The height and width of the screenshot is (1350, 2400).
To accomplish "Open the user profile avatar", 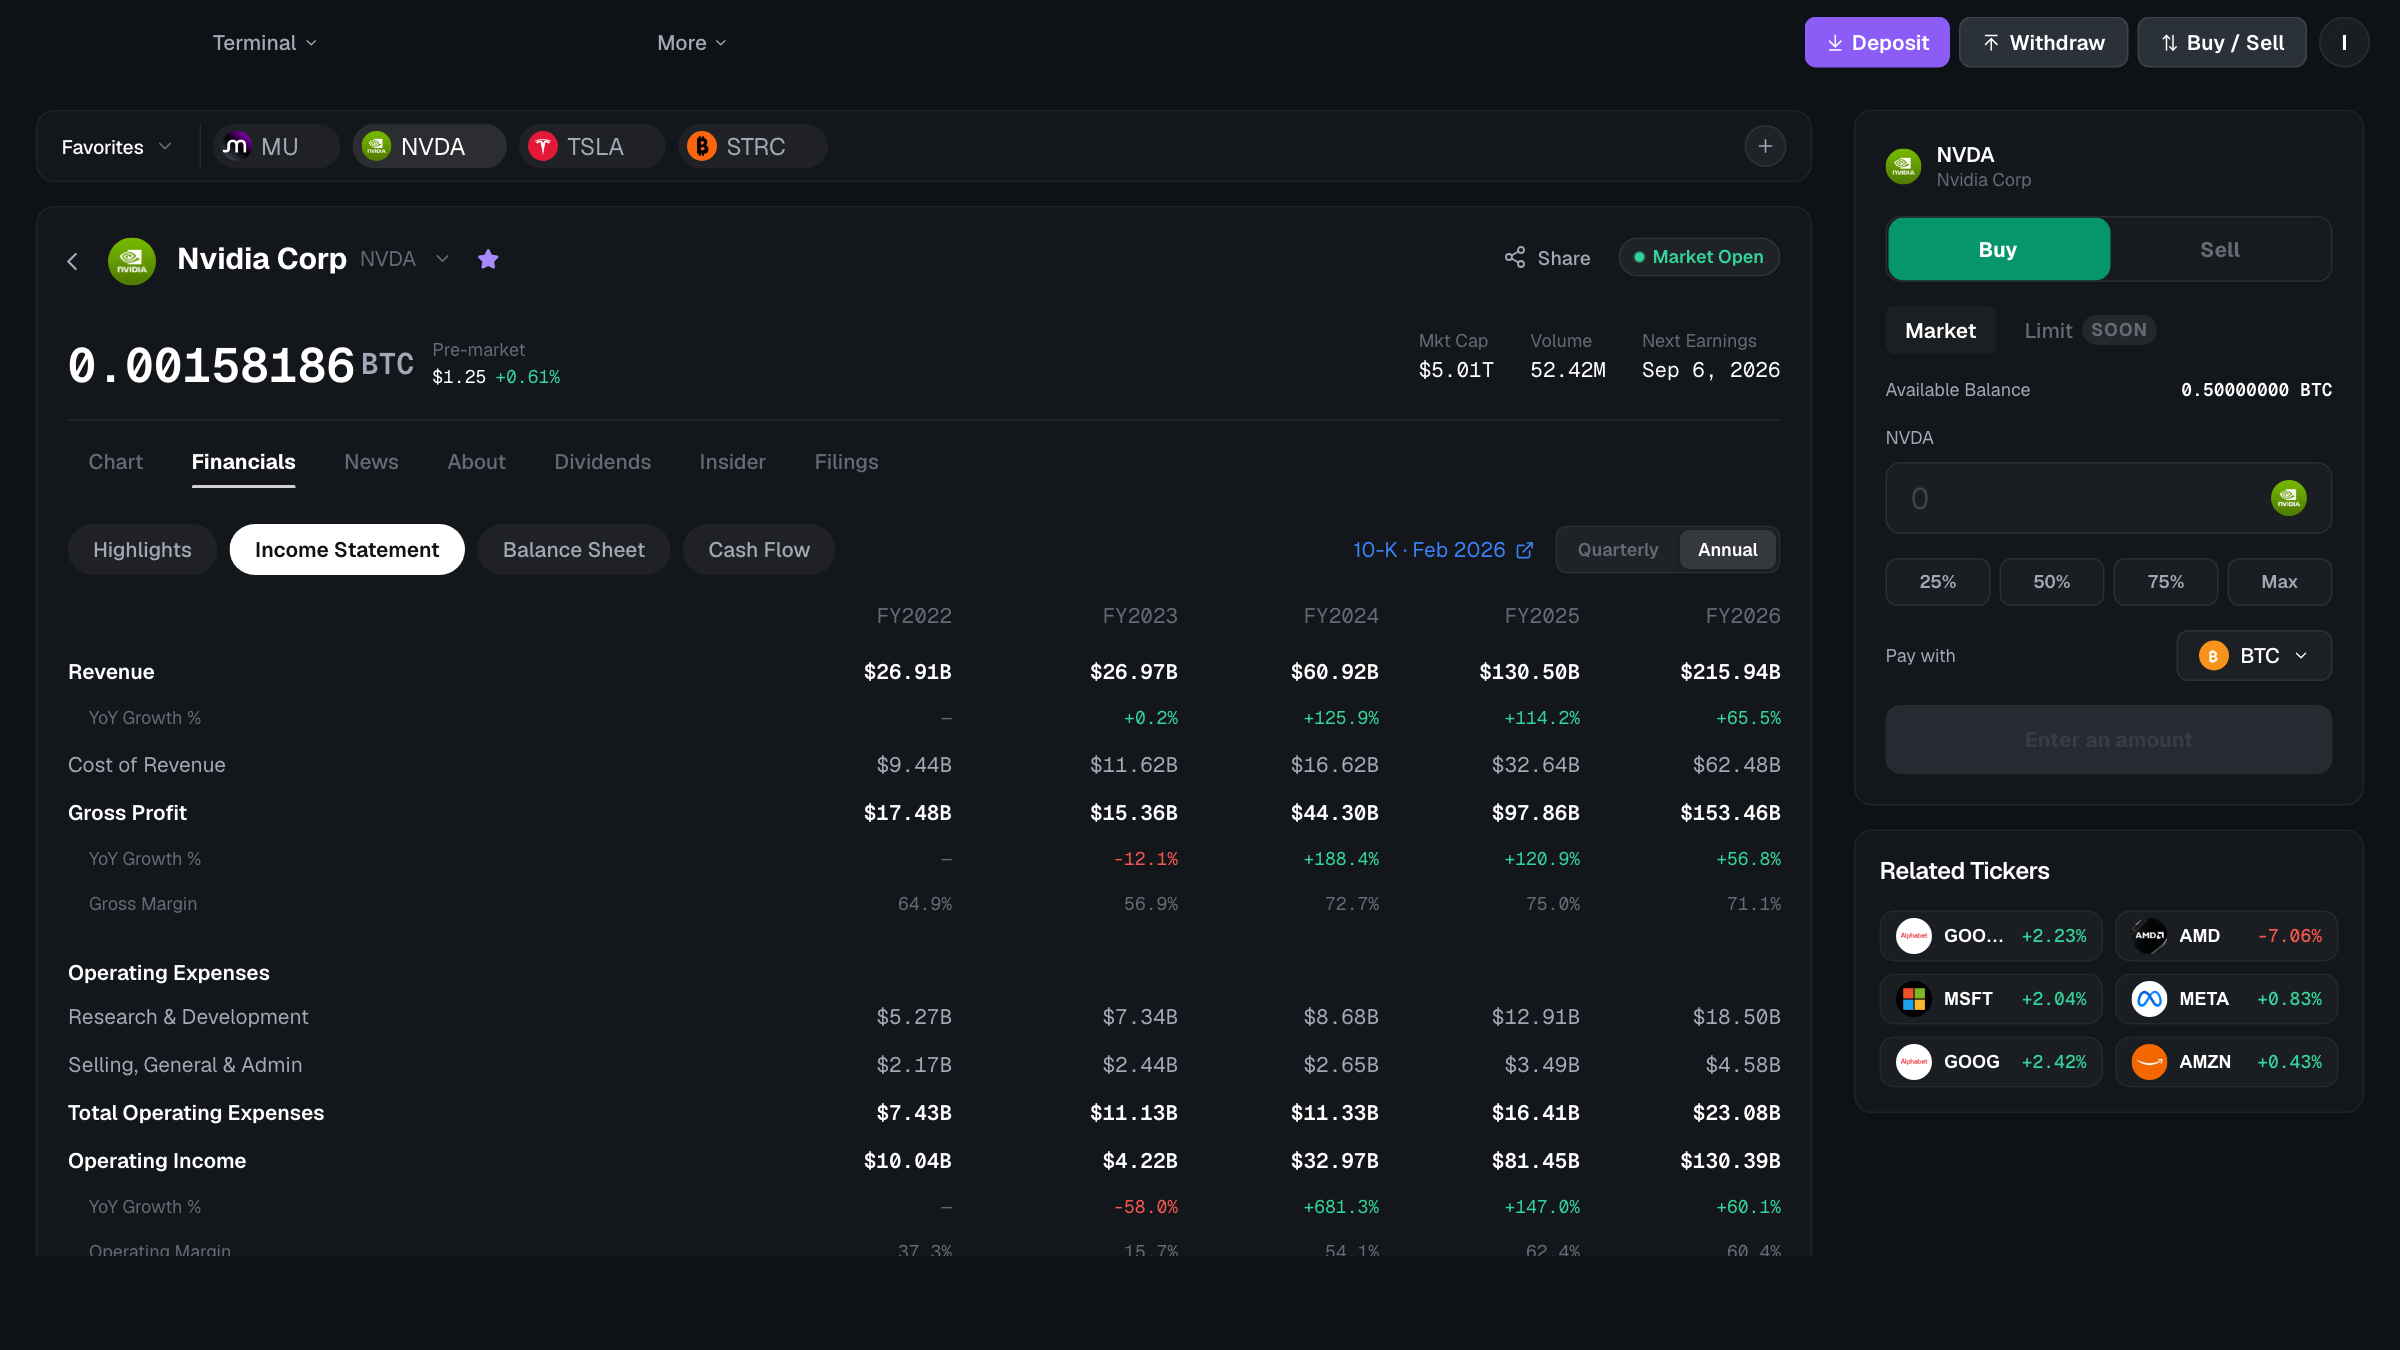I will pos(2343,42).
